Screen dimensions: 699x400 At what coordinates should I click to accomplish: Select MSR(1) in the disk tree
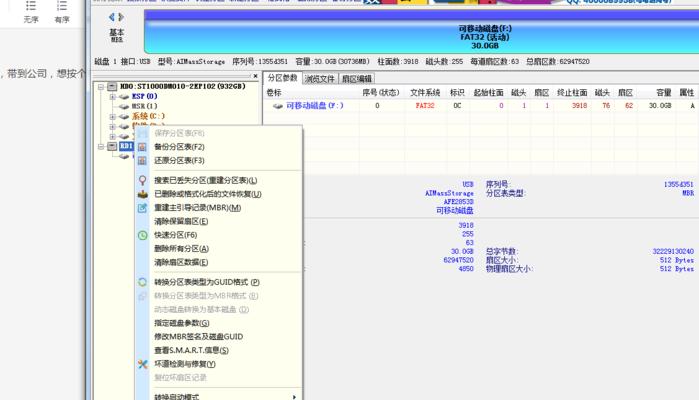point(144,107)
